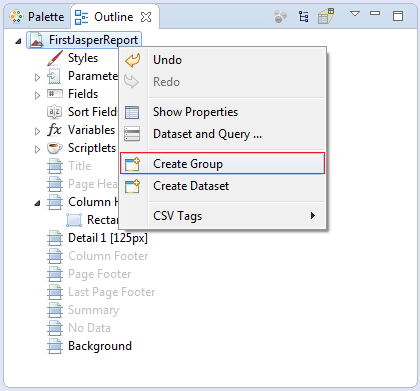Click the tree layout toolbar icon
Viewport: 420px width, 391px height.
coord(303,17)
